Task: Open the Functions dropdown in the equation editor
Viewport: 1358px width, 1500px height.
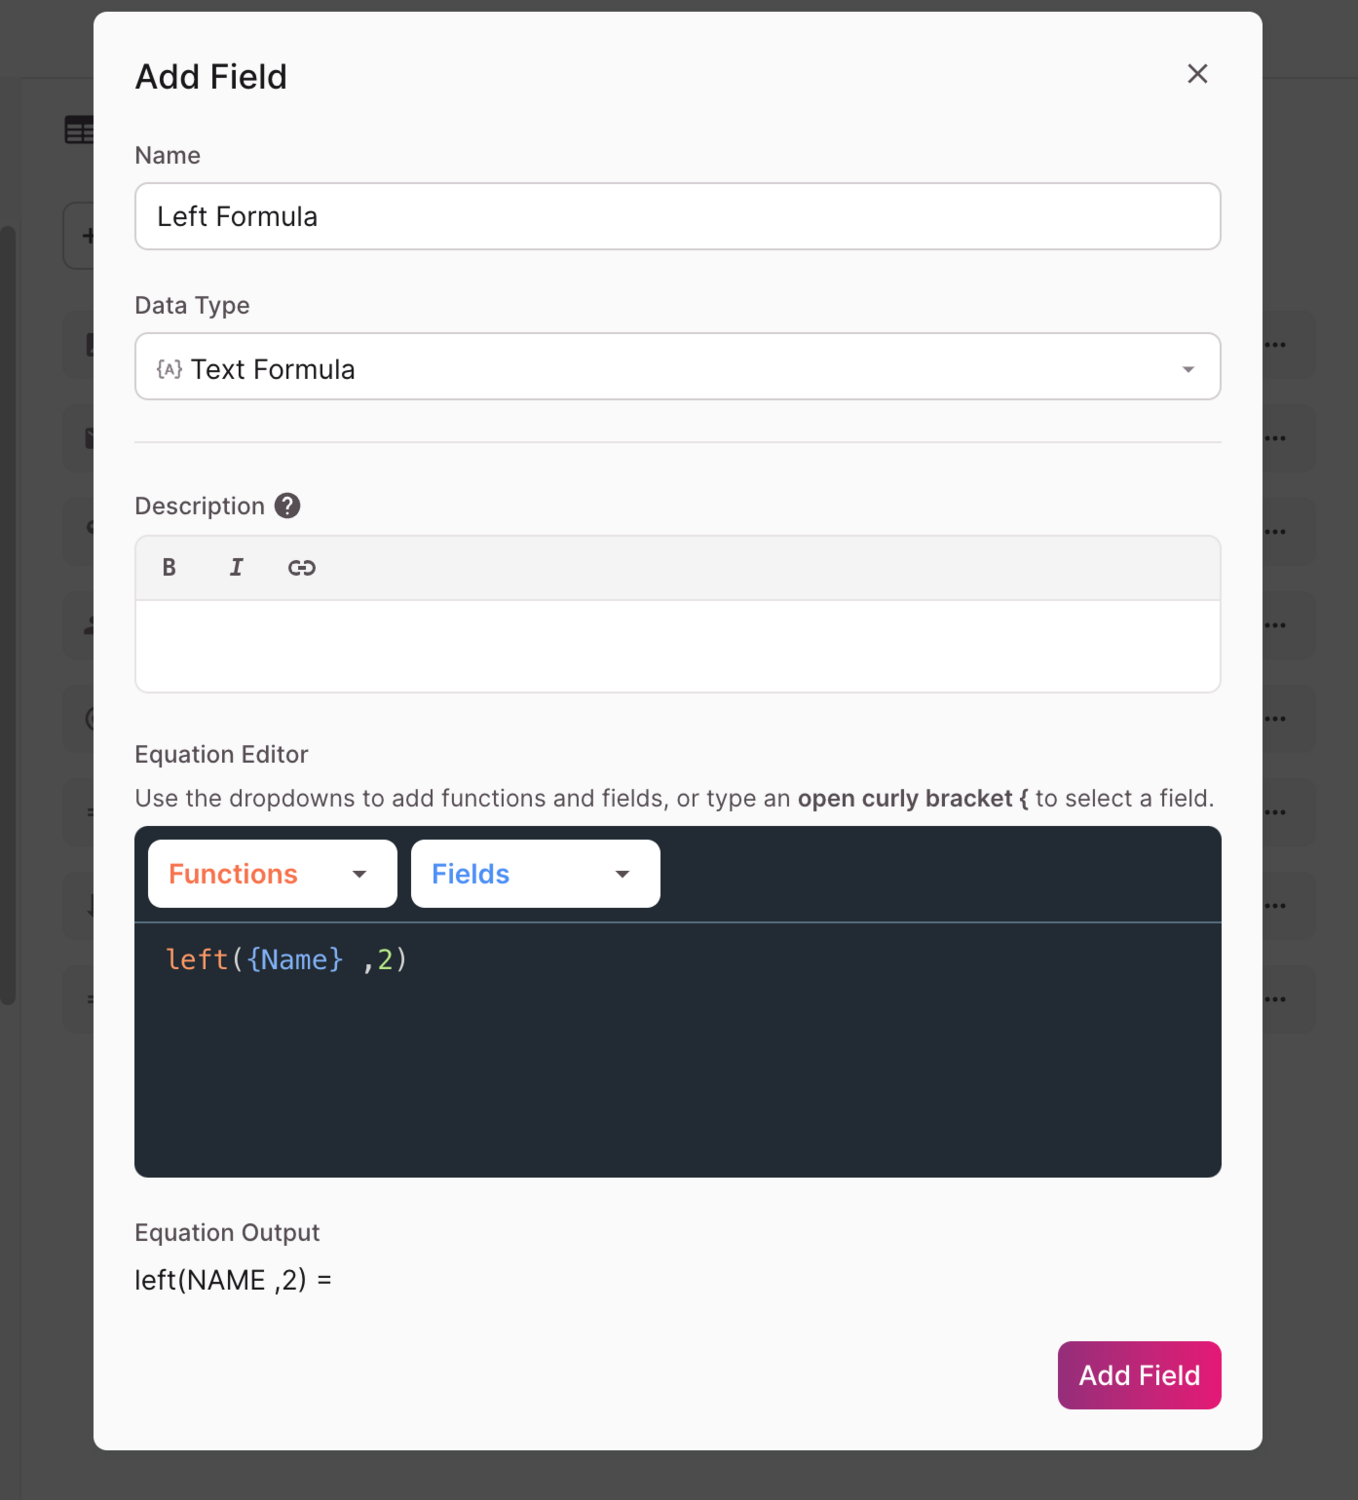Action: pos(271,873)
